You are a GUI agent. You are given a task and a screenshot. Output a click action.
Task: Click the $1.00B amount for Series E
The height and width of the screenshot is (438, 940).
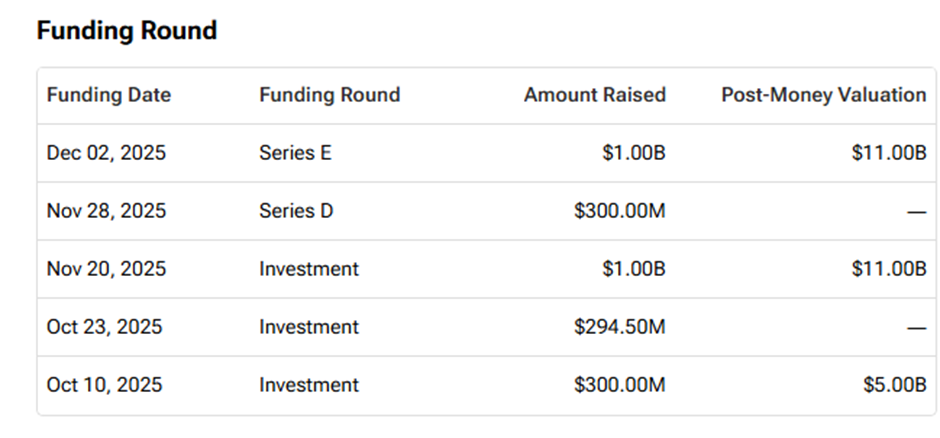pos(634,153)
